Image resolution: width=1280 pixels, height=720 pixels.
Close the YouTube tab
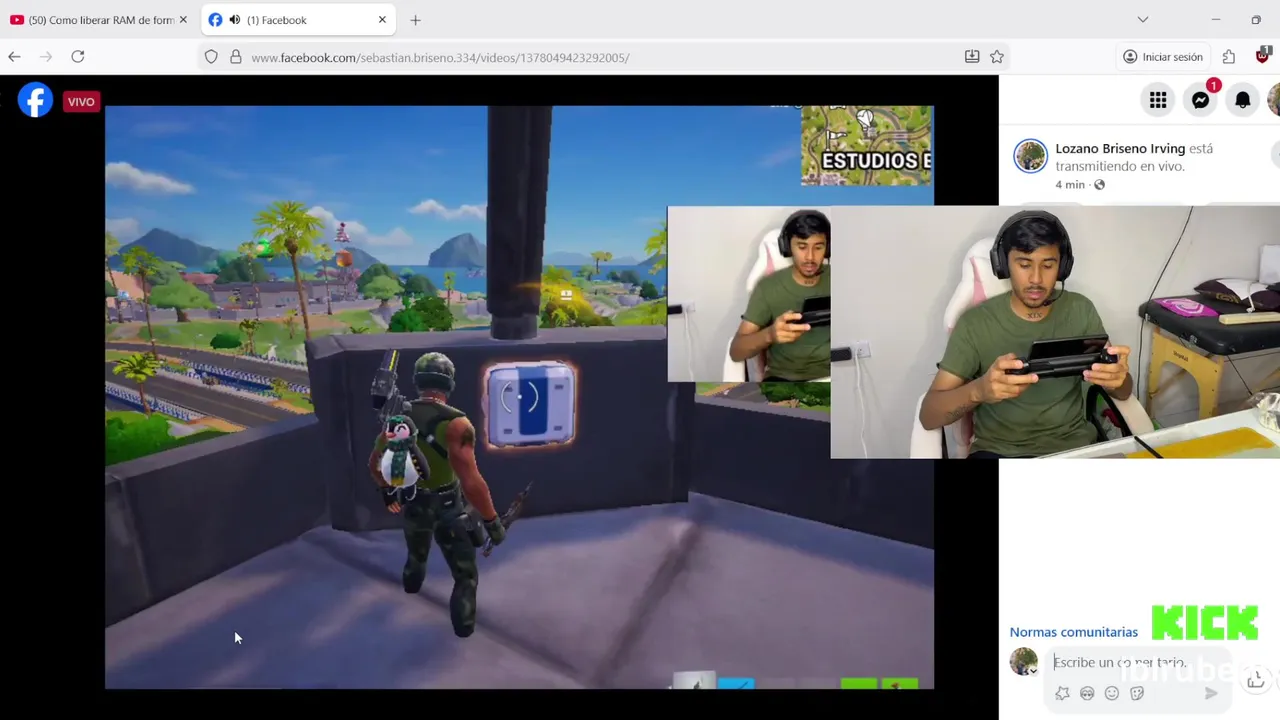(183, 20)
